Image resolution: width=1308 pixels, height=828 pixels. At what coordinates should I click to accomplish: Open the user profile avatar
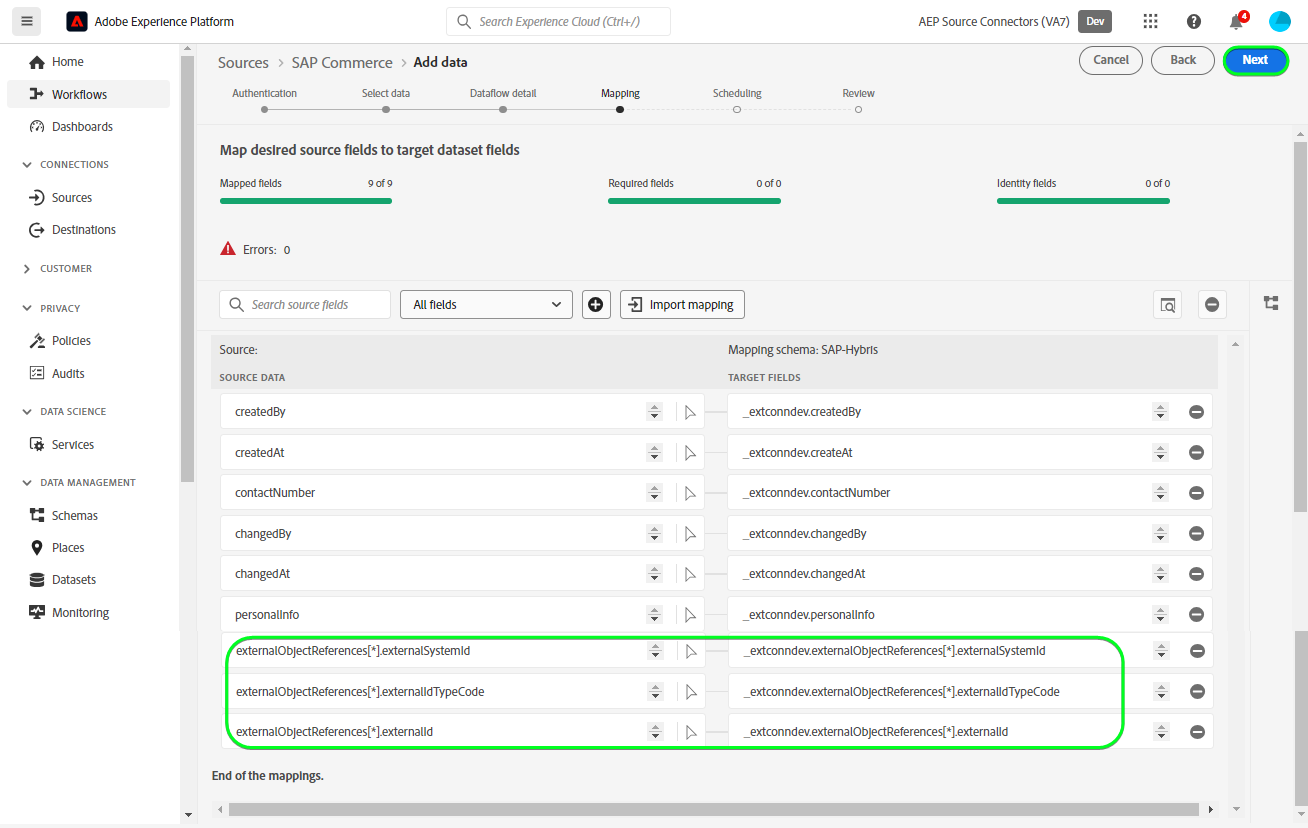1280,21
